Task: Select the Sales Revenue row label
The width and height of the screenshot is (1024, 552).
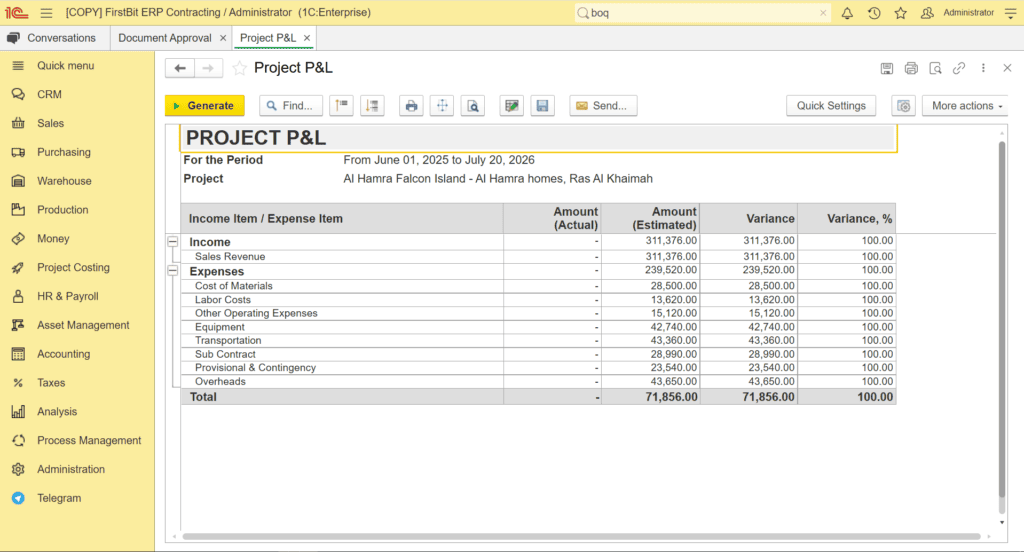Action: [230, 257]
